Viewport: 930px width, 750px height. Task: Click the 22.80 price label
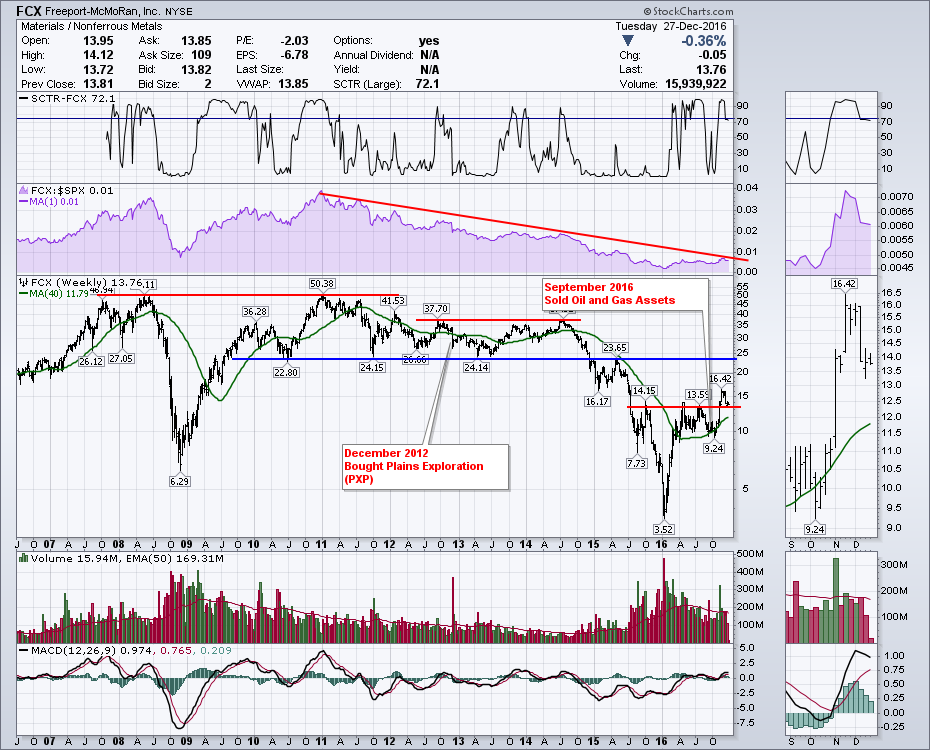click(x=286, y=372)
